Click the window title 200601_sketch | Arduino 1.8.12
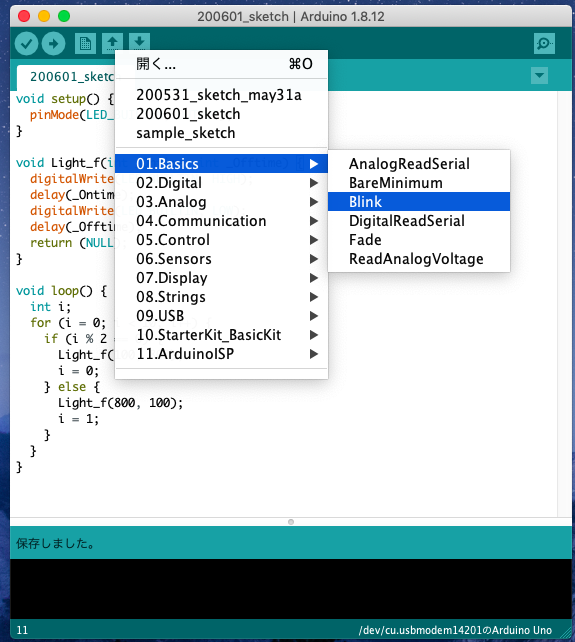Viewport: 575px width, 642px height. click(291, 17)
